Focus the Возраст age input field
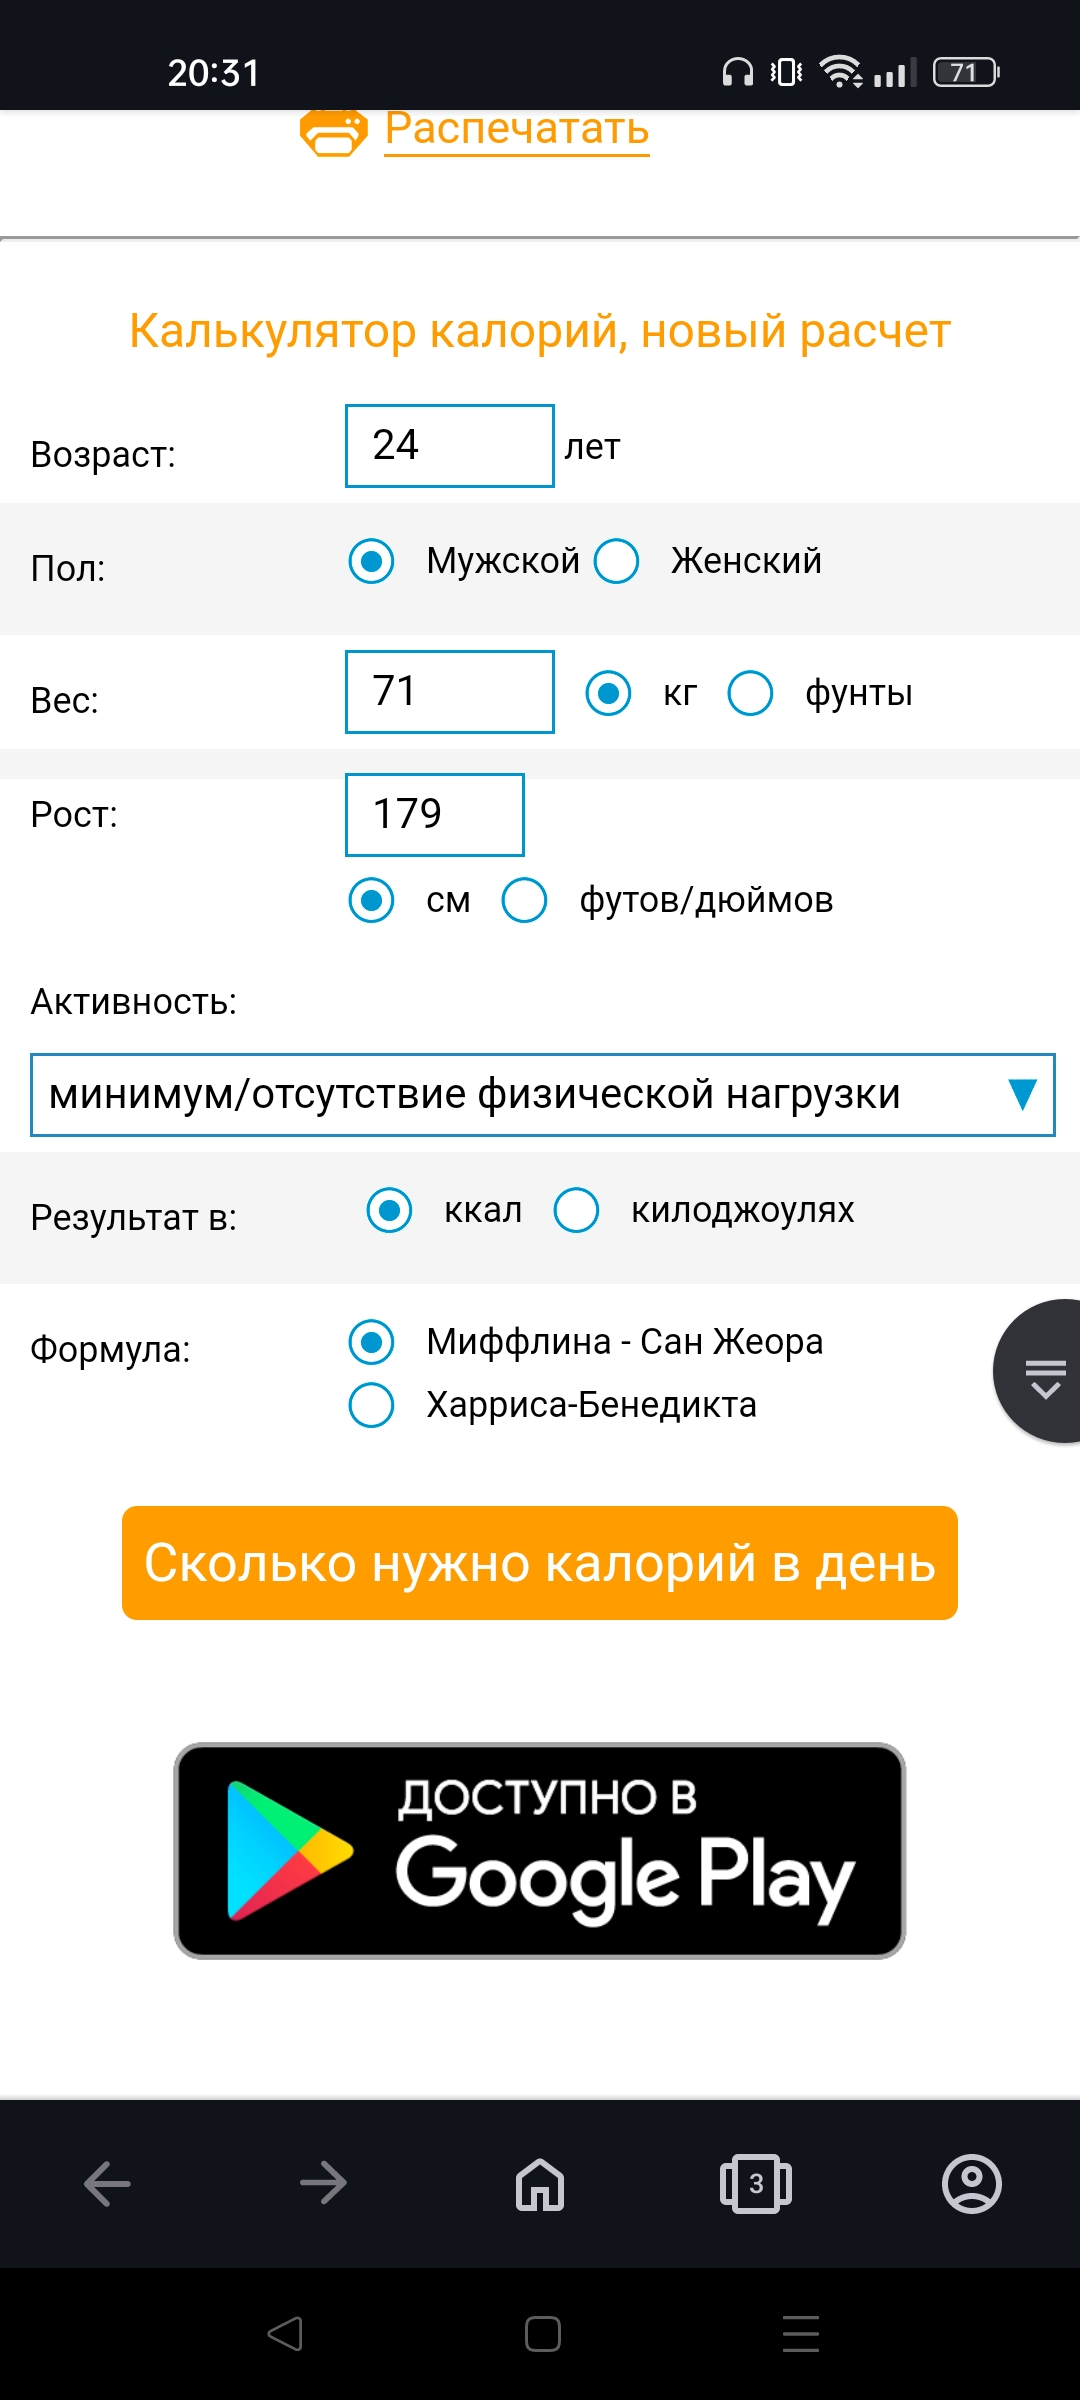Viewport: 1080px width, 2400px height. (449, 446)
